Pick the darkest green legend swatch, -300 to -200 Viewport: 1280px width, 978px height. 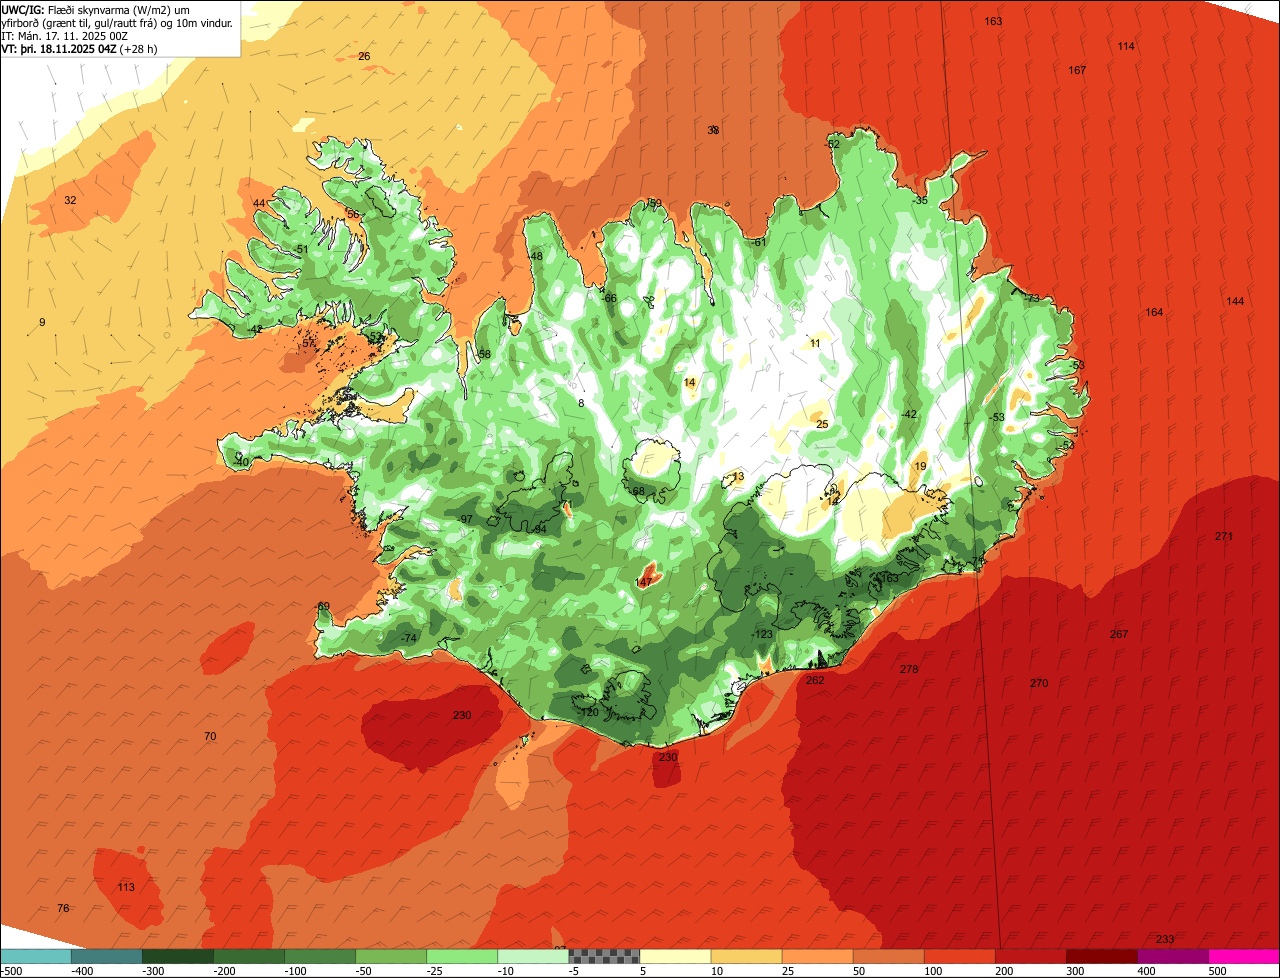[x=177, y=956]
